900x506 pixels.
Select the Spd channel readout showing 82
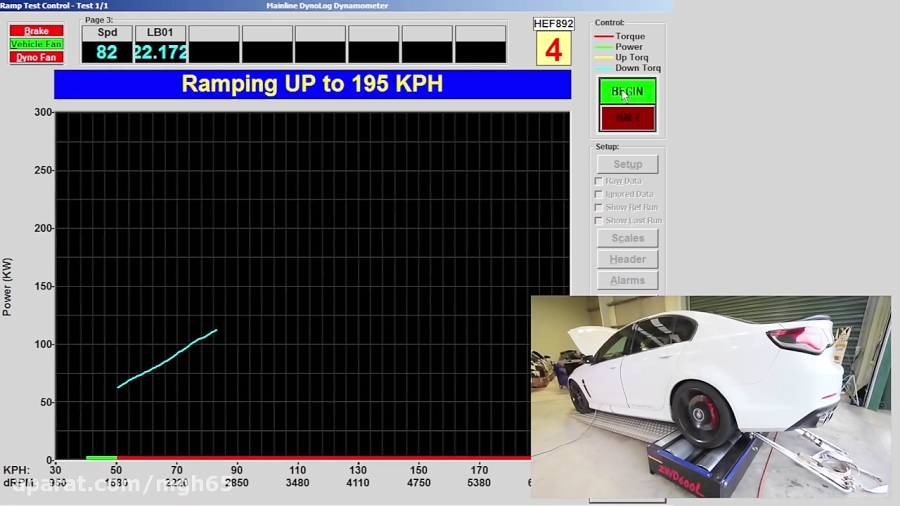[107, 52]
